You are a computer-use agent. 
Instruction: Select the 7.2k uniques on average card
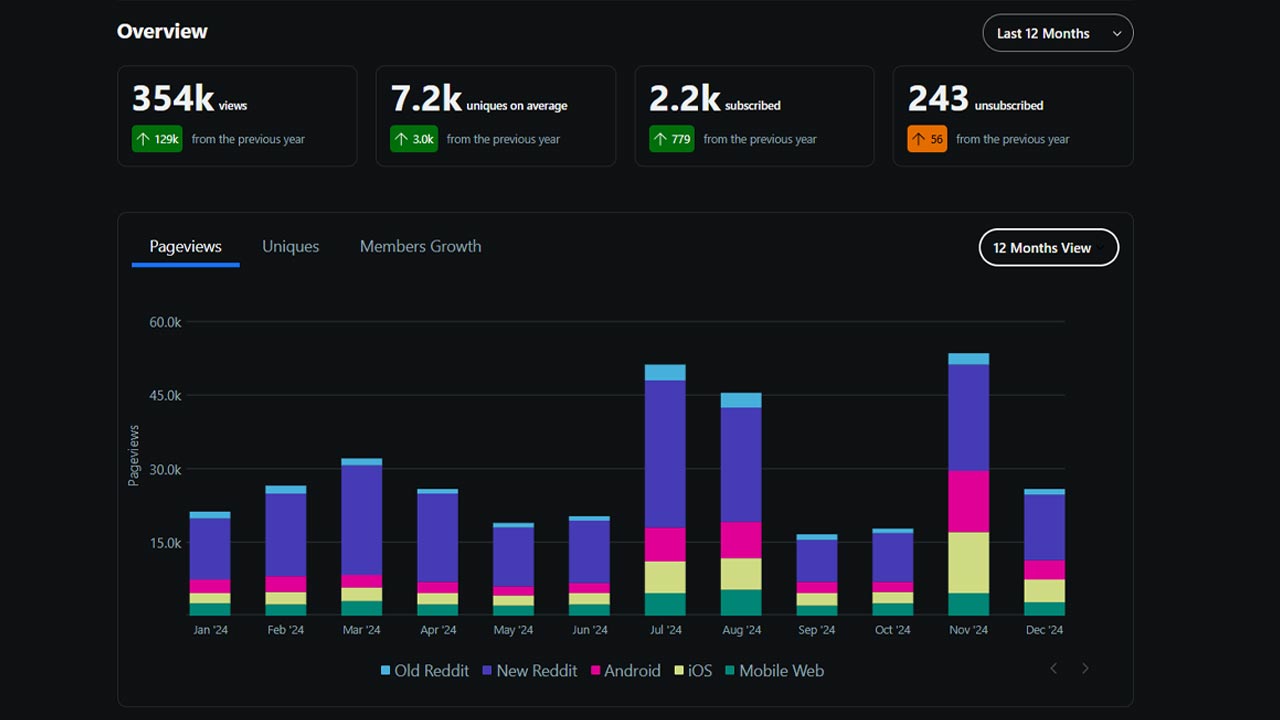496,116
